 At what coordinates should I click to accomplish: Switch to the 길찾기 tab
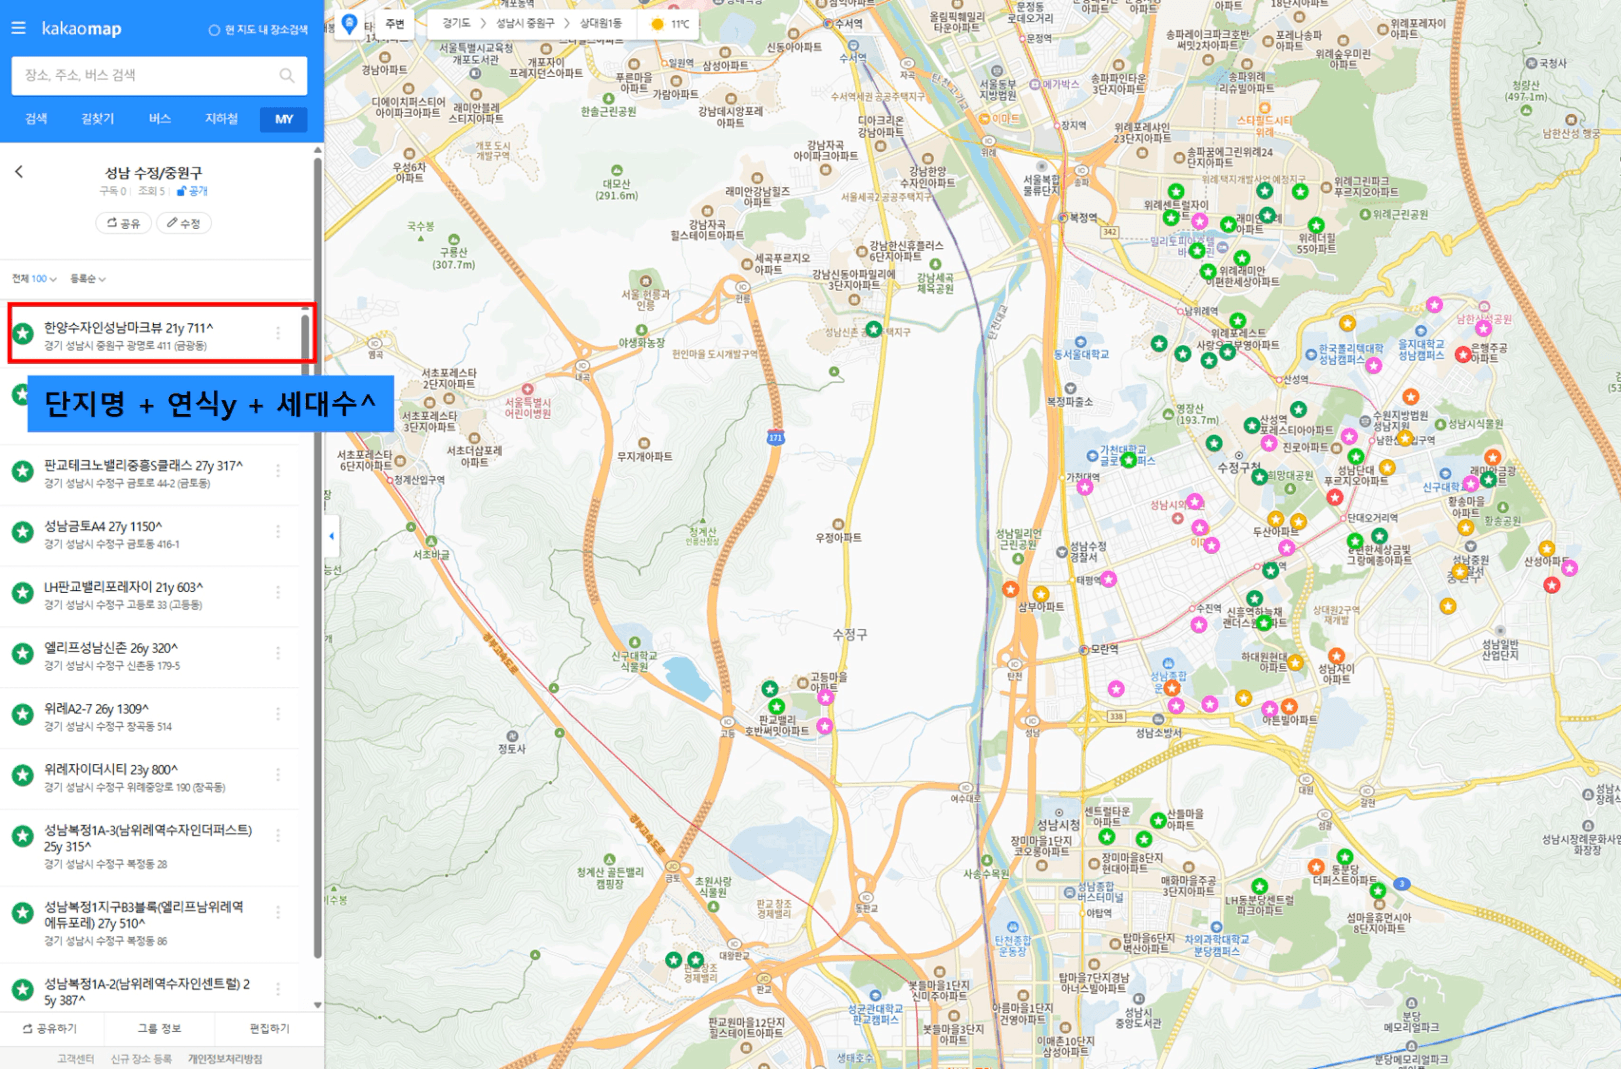click(97, 119)
